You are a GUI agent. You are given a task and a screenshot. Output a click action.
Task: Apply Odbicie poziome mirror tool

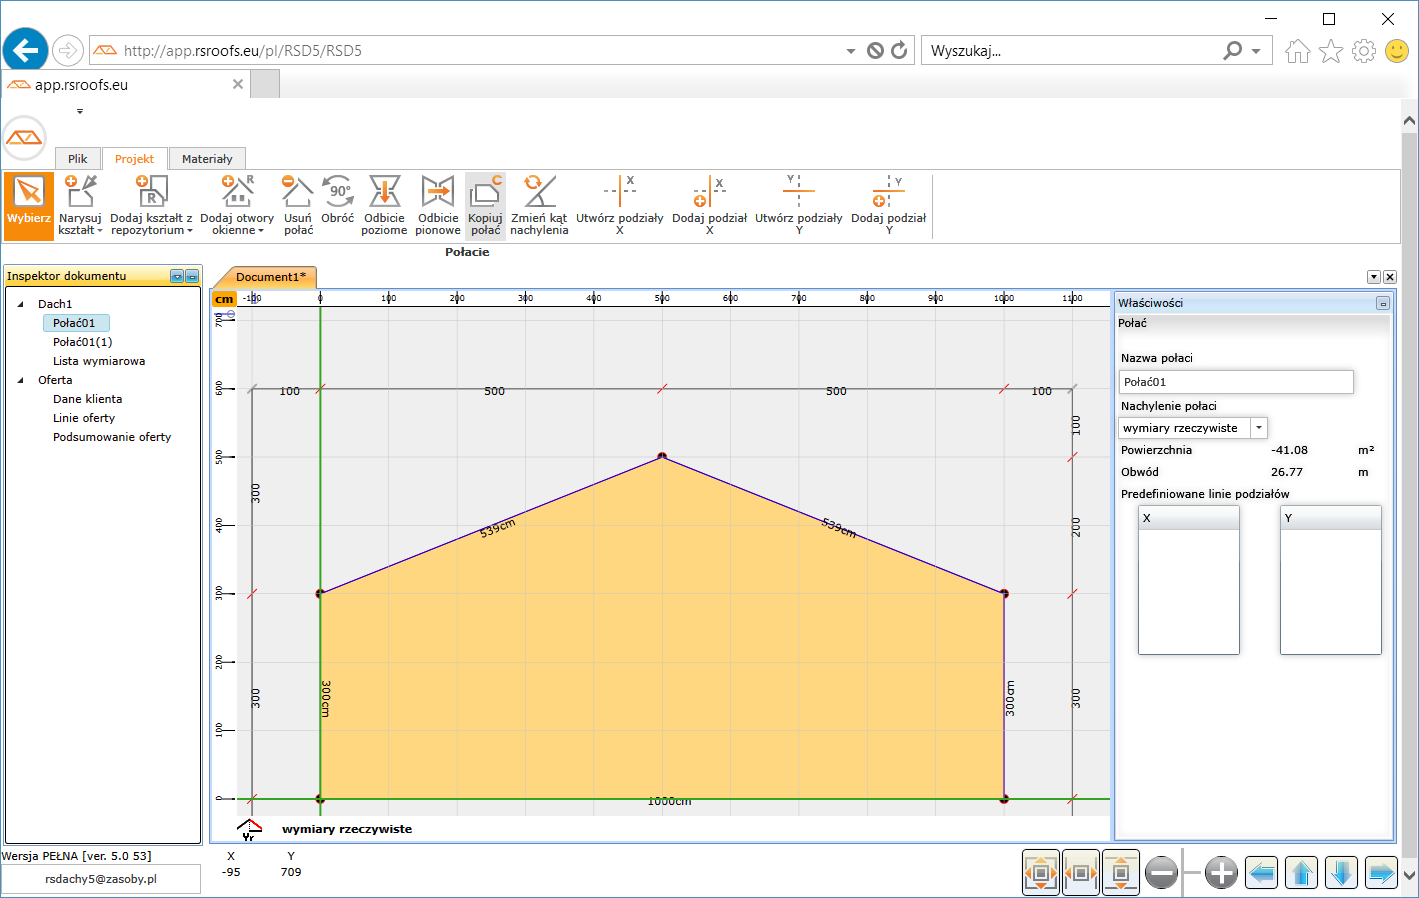click(x=384, y=204)
